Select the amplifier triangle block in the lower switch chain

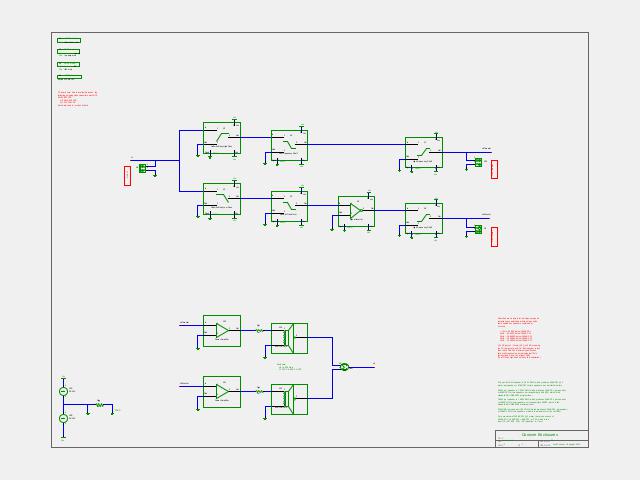(x=356, y=211)
